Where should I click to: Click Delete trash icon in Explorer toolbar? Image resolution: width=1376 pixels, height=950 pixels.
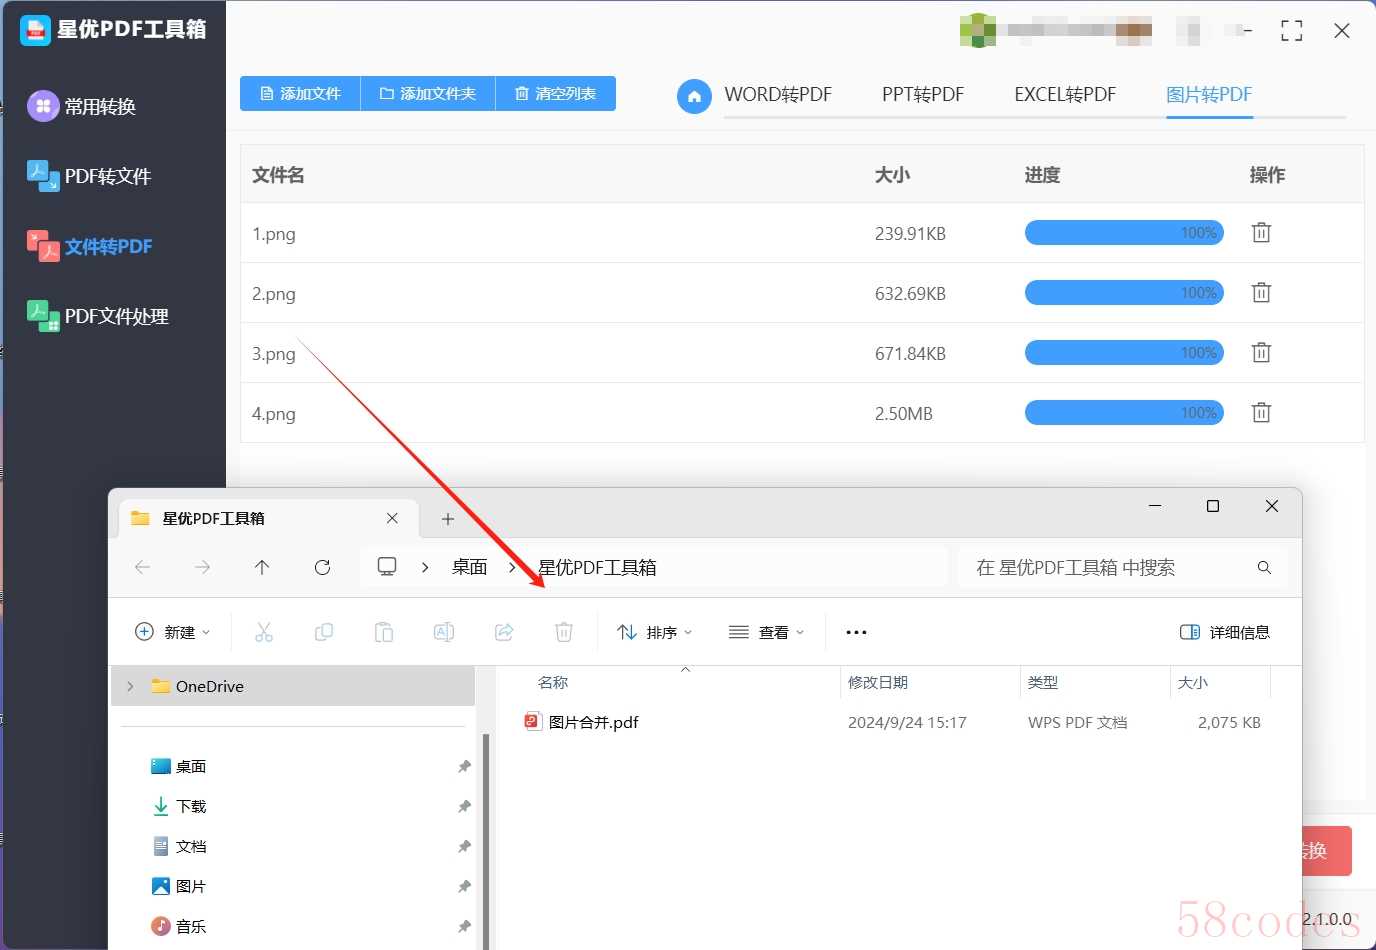pyautogui.click(x=564, y=632)
